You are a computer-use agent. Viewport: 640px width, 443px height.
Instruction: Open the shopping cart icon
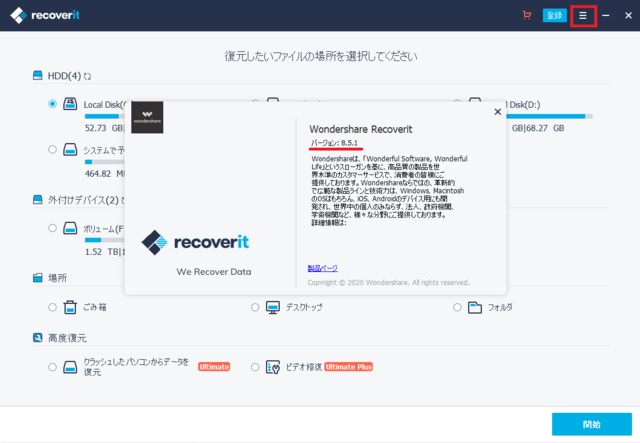coord(527,16)
